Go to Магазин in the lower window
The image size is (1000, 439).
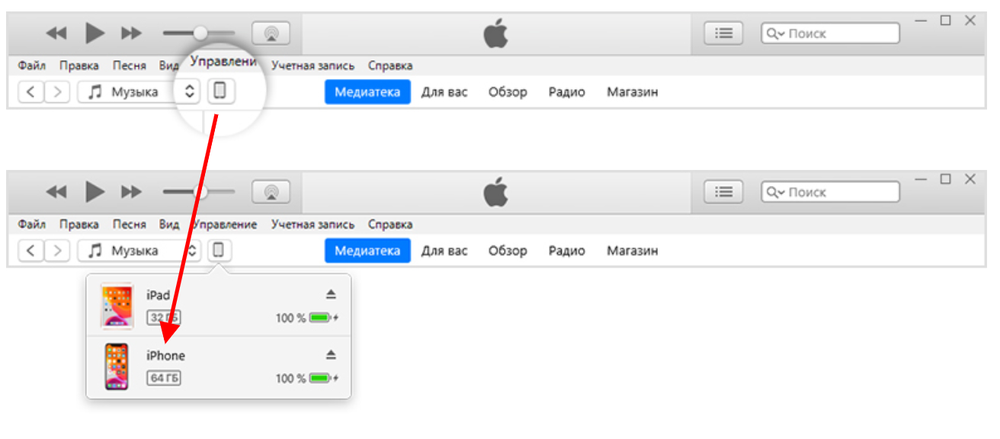click(632, 251)
